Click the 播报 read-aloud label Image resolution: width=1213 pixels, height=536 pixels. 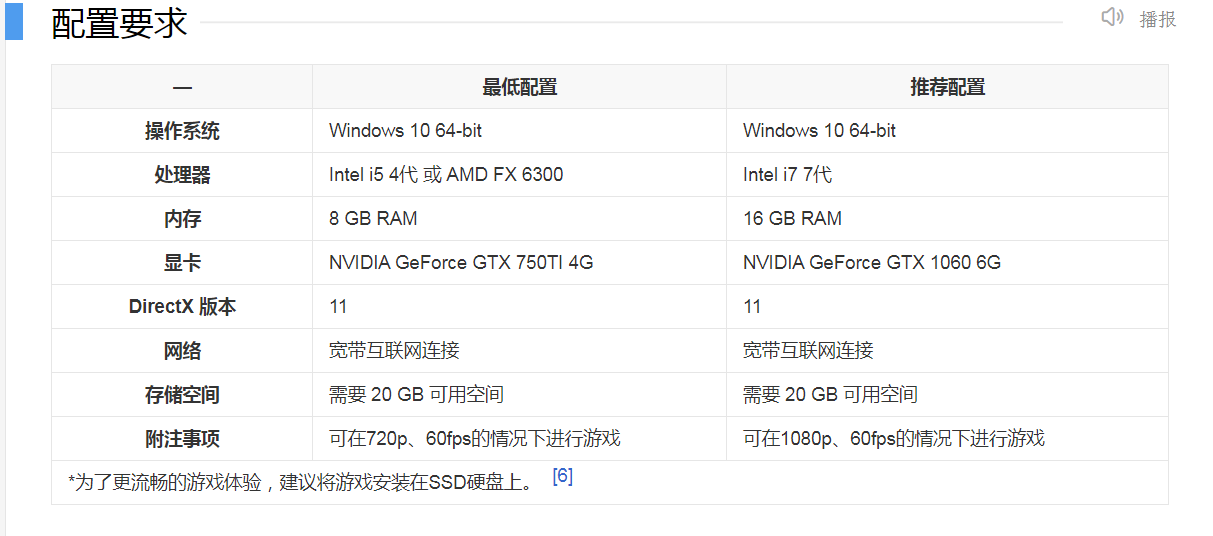(x=1158, y=18)
